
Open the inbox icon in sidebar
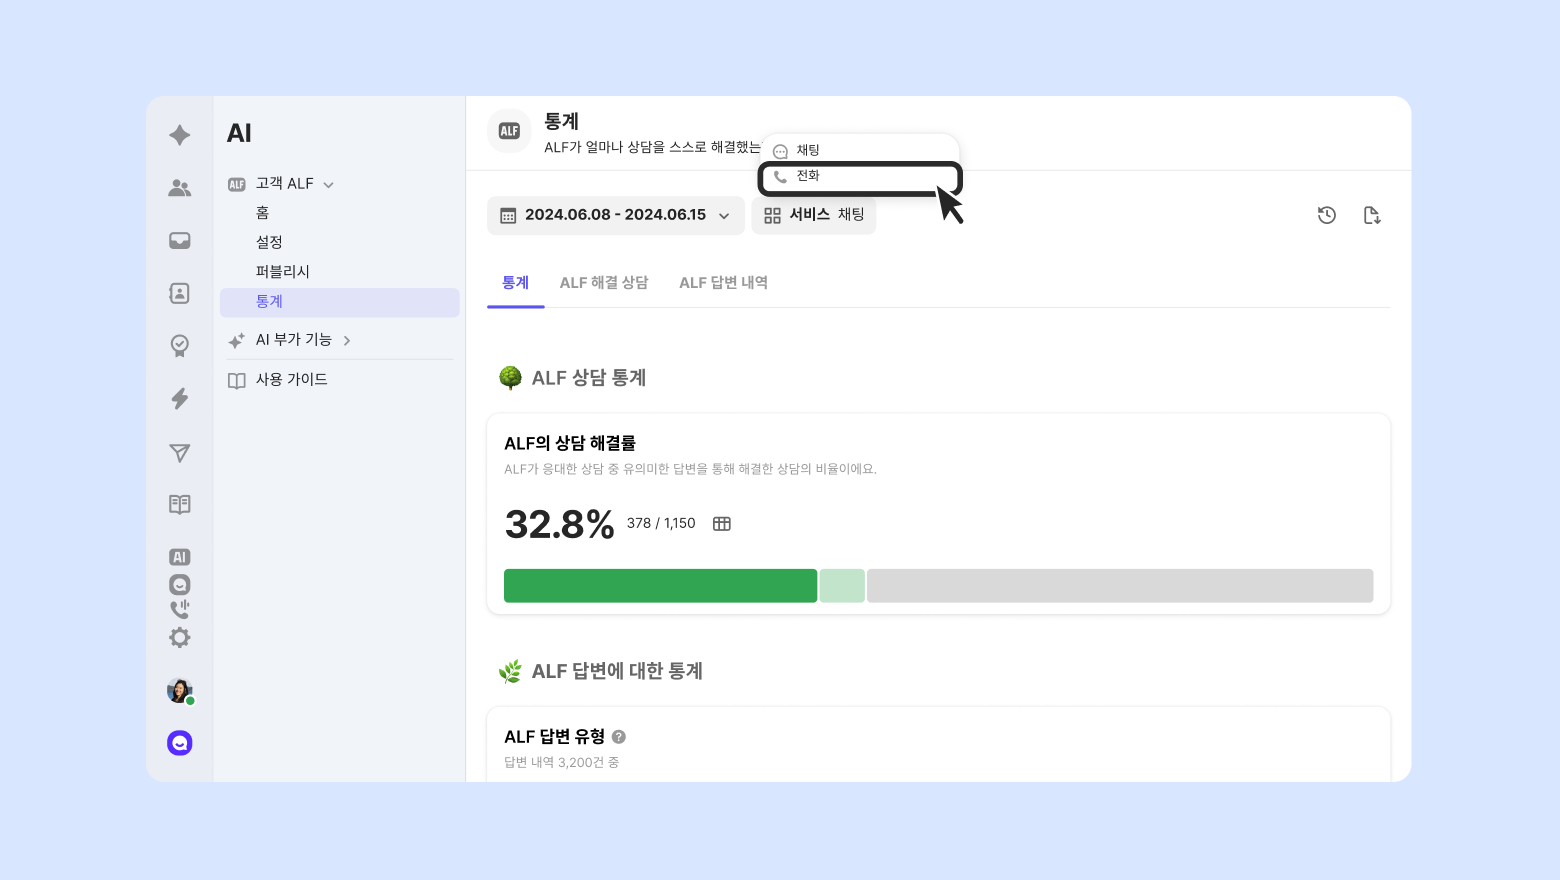tap(180, 241)
